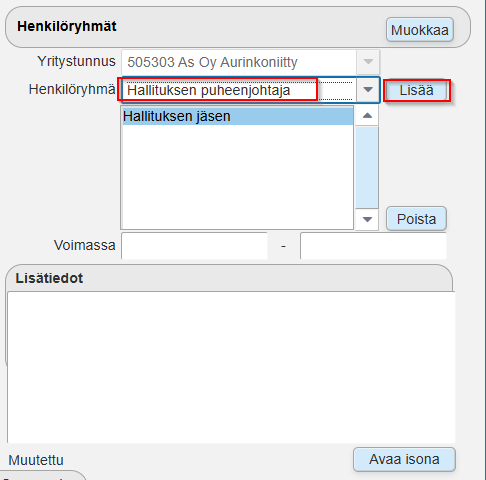This screenshot has width=486, height=480.
Task: Click the Lisätiedot section header
Action: 49,278
